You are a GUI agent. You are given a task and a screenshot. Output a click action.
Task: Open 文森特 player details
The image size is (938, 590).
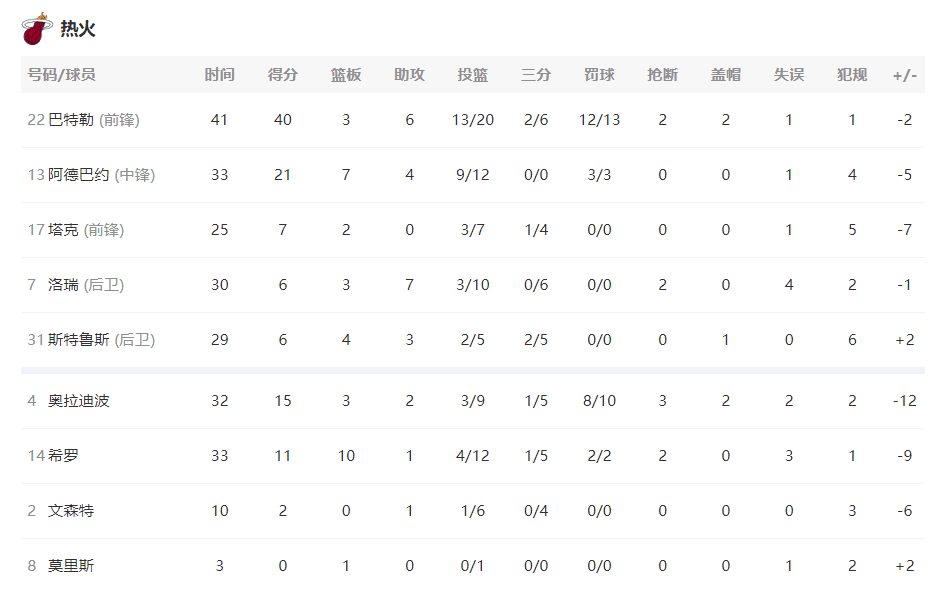coord(71,511)
